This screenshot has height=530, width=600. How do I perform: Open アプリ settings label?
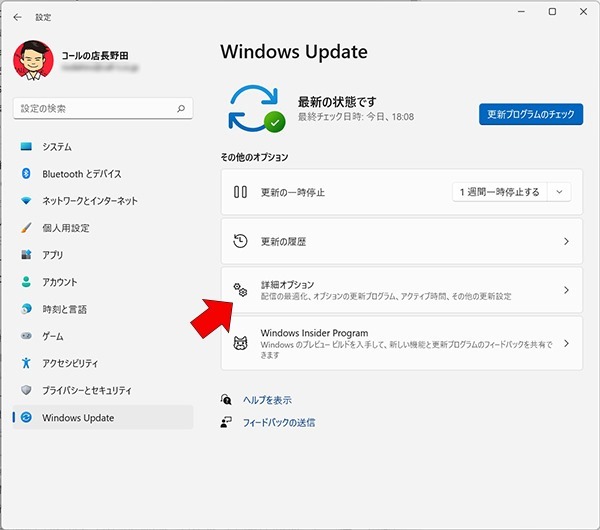53,255
